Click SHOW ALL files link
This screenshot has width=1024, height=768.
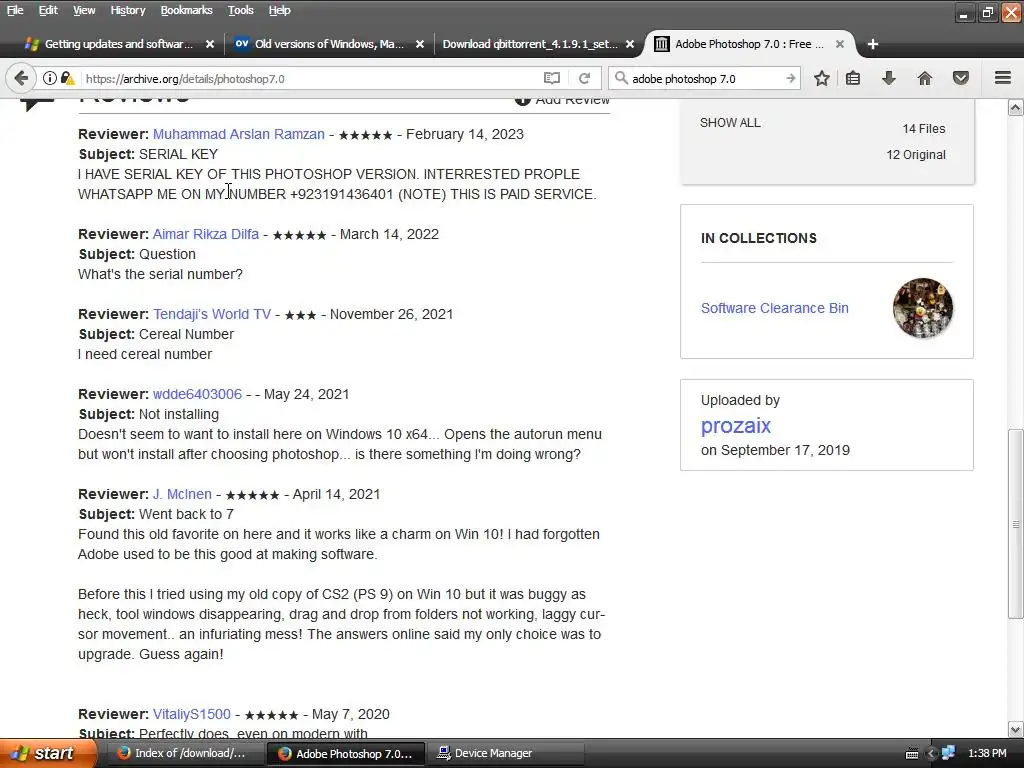pos(730,123)
